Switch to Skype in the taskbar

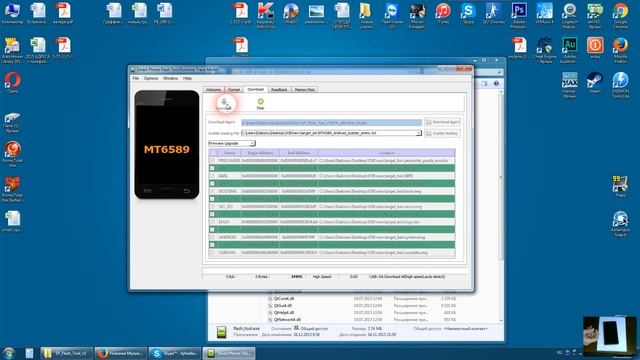(x=175, y=353)
